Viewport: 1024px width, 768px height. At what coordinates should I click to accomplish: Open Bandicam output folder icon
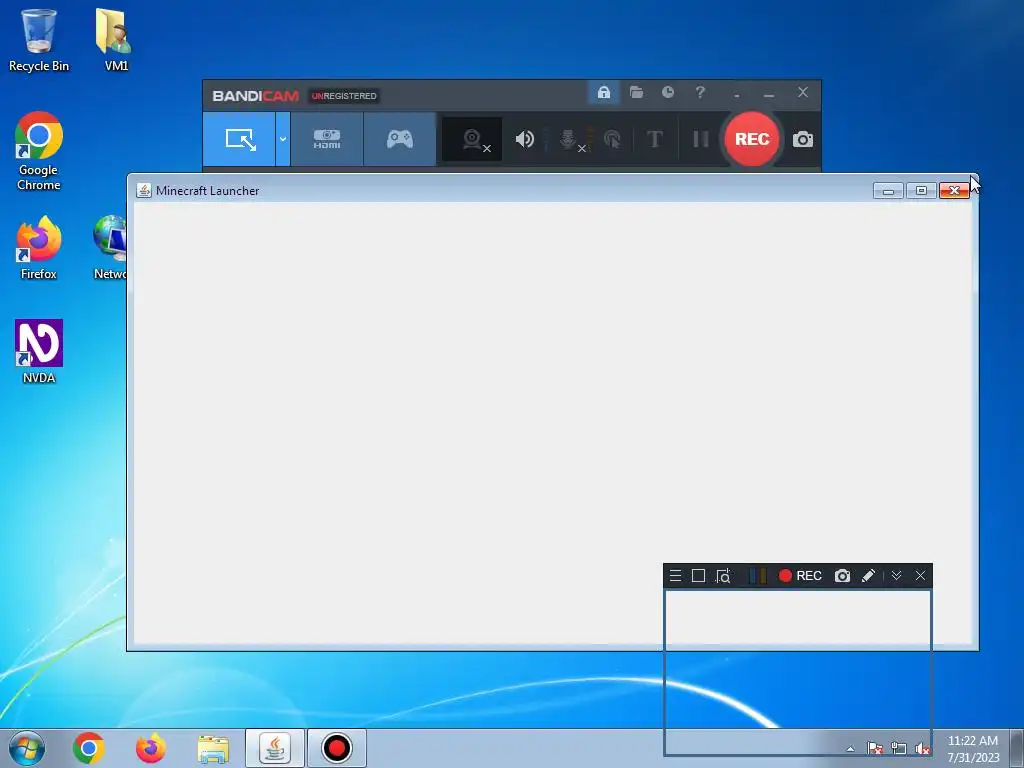click(636, 92)
